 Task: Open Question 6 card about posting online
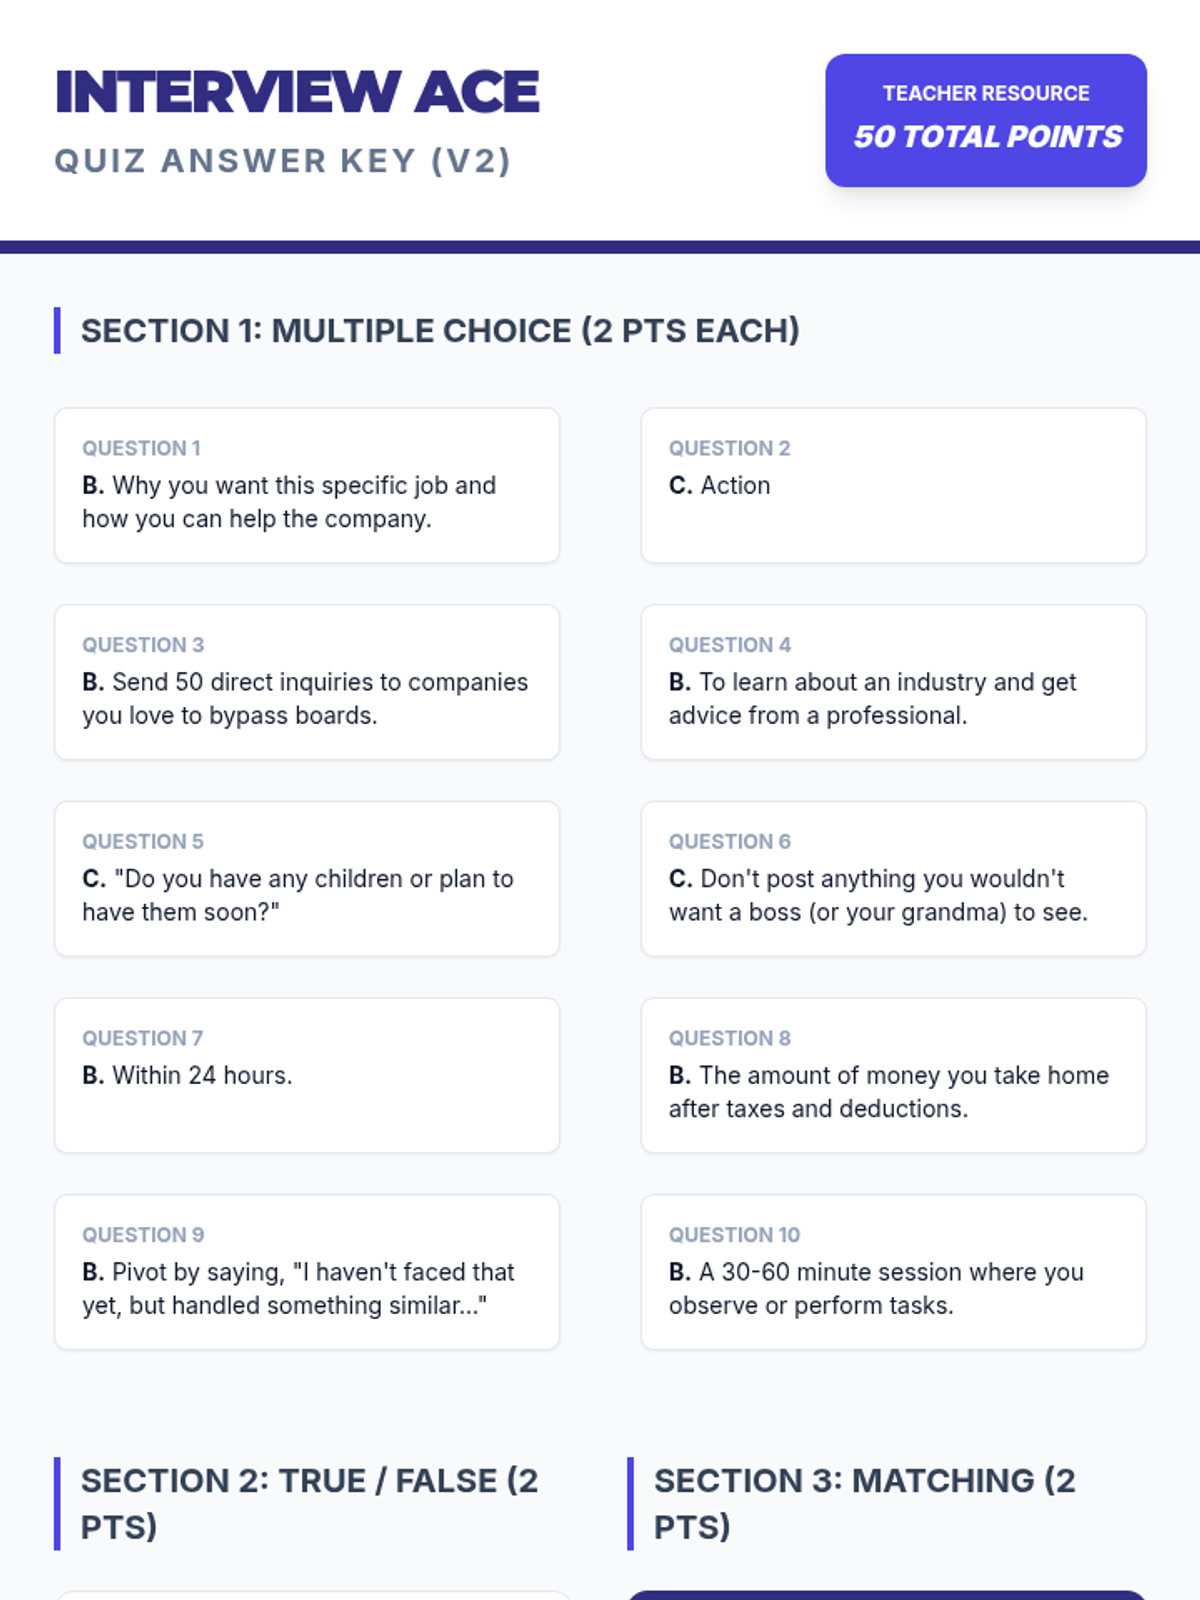tap(893, 879)
